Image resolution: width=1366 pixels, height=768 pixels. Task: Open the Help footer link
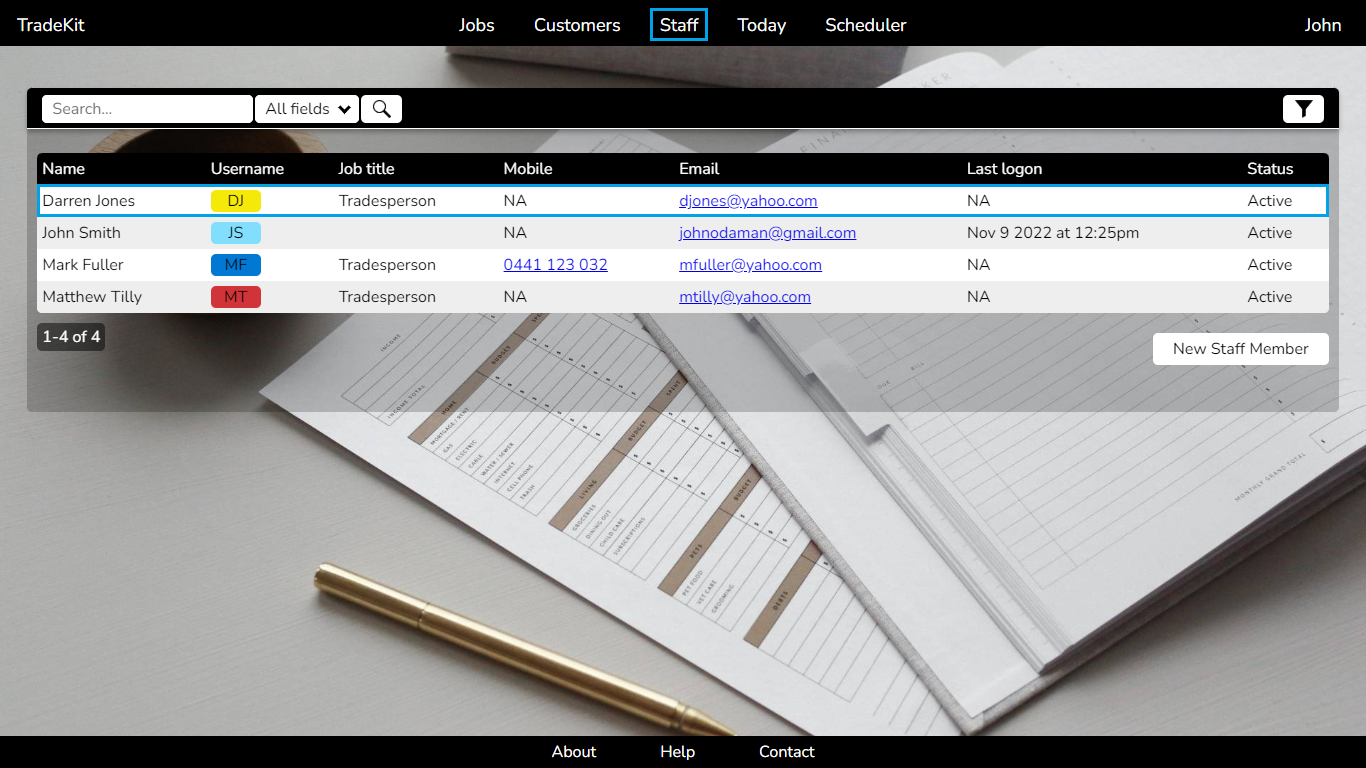[677, 752]
